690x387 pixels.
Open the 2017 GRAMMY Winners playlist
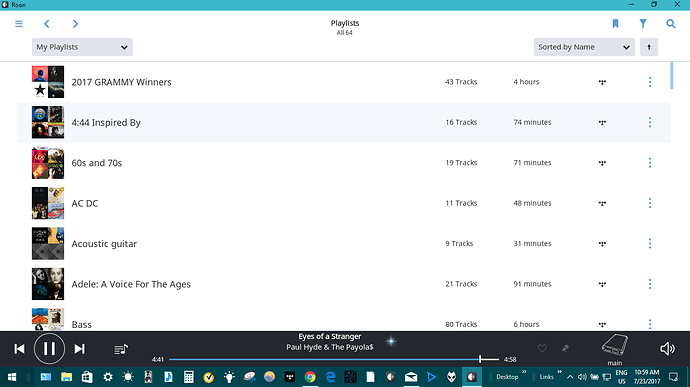(121, 82)
